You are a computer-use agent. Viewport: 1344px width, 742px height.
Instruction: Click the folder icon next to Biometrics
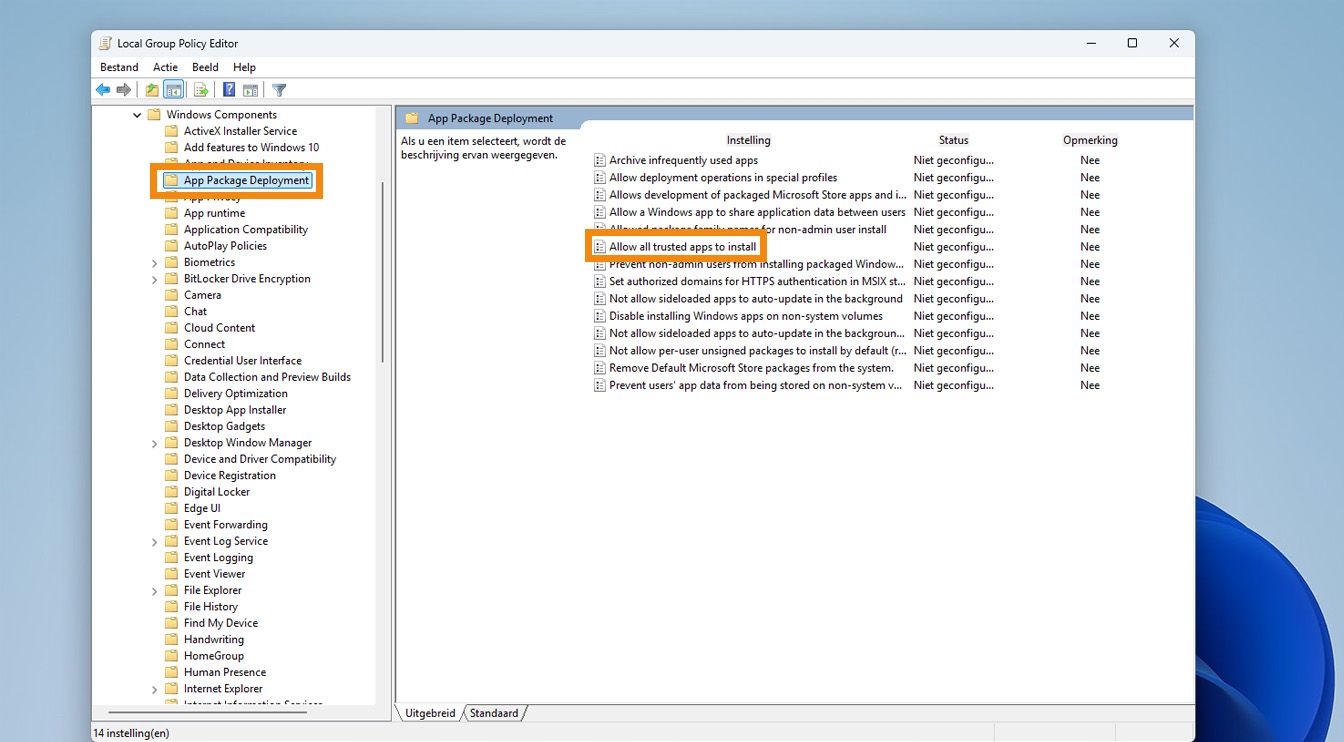pyautogui.click(x=171, y=262)
